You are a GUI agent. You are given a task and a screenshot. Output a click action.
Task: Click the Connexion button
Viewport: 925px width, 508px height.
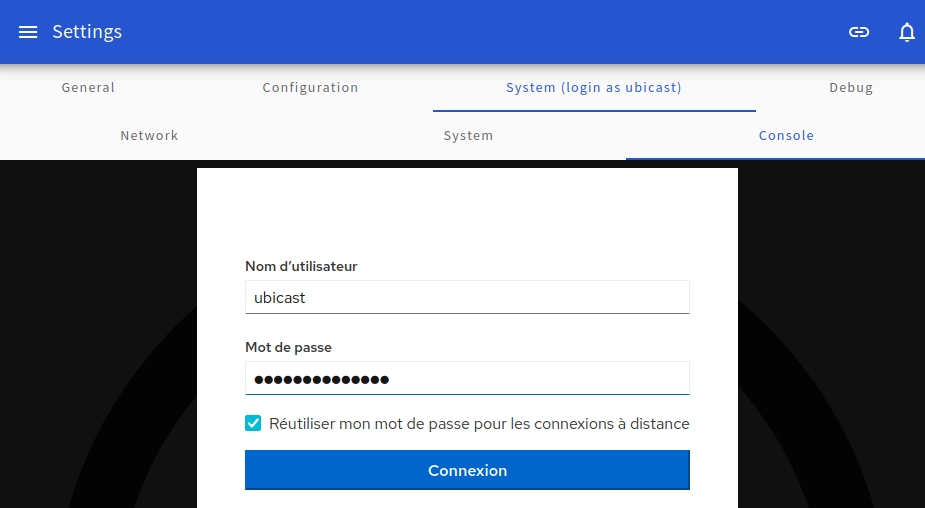(x=467, y=470)
